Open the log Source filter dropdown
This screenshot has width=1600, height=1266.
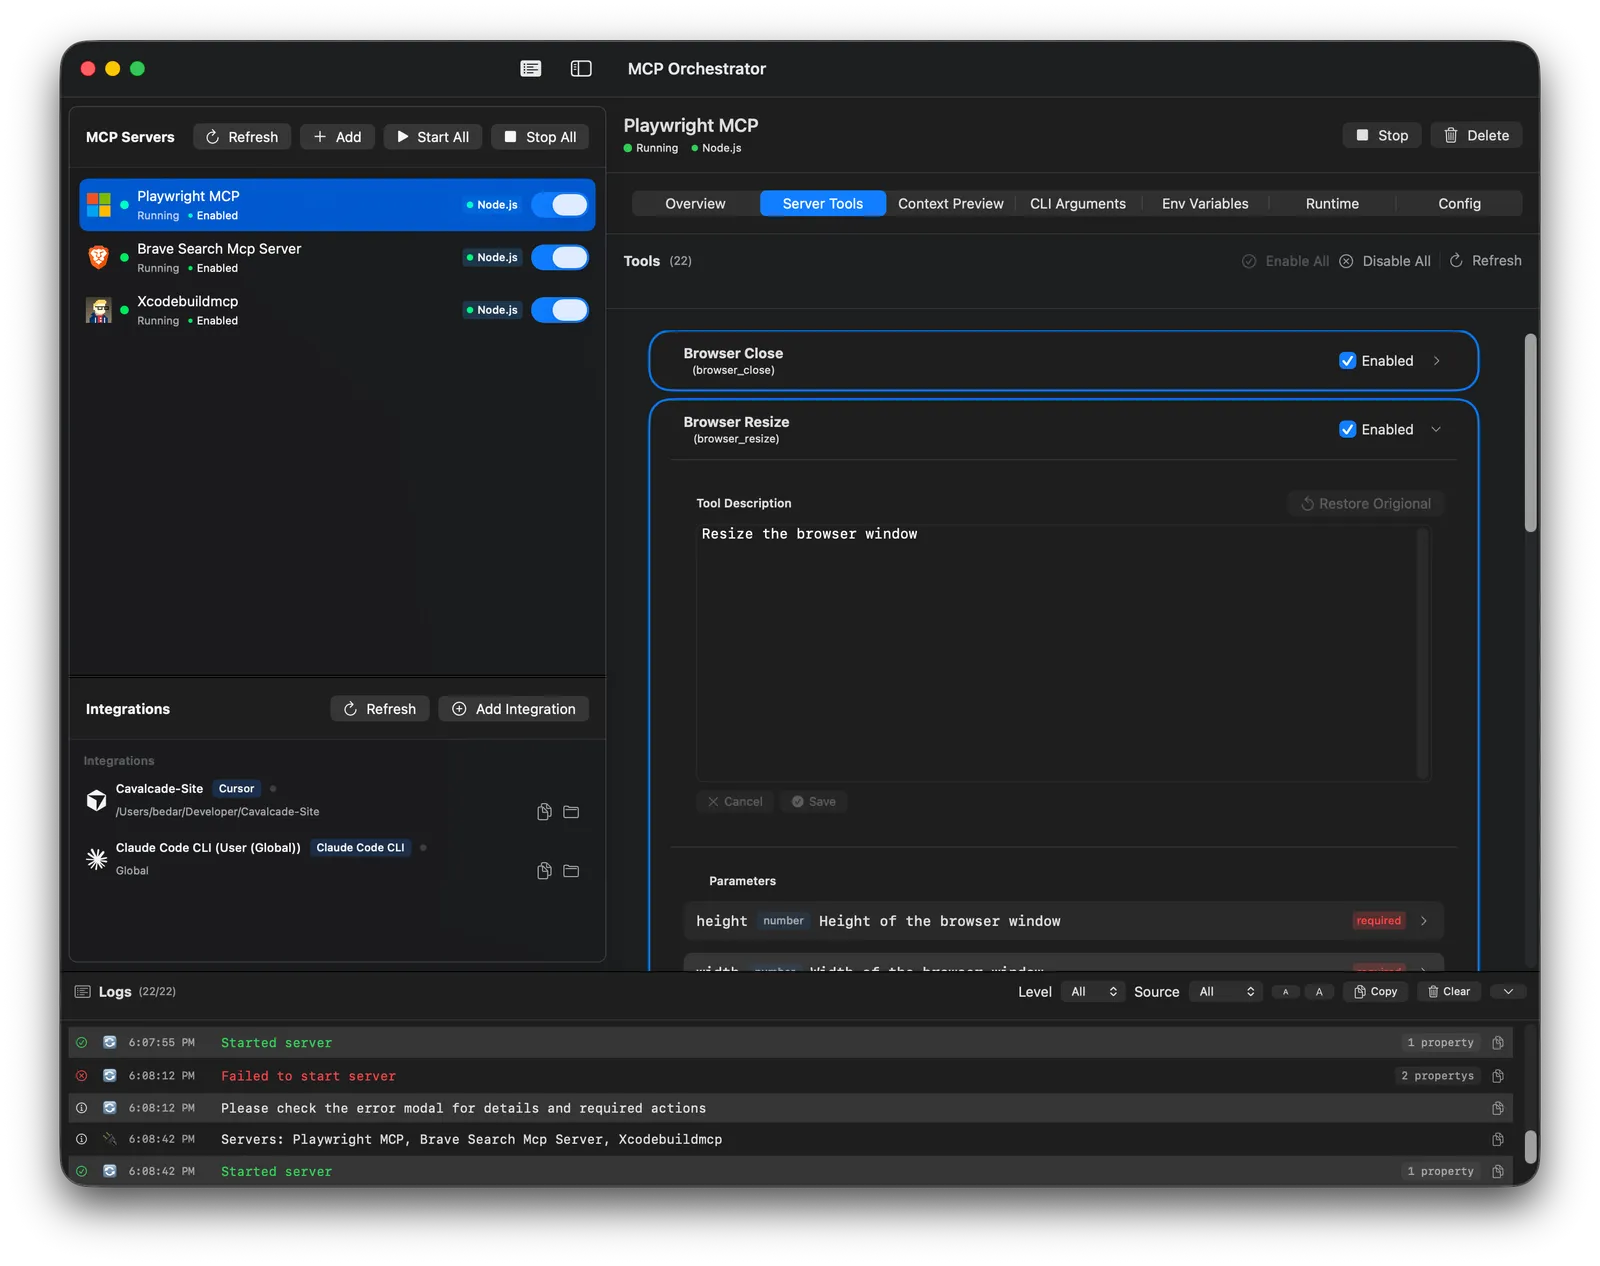pyautogui.click(x=1225, y=992)
